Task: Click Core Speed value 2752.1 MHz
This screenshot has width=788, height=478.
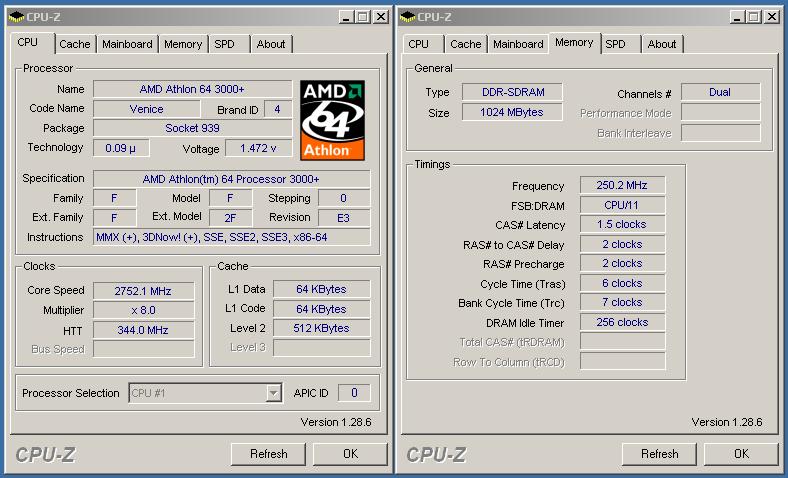Action: [143, 291]
